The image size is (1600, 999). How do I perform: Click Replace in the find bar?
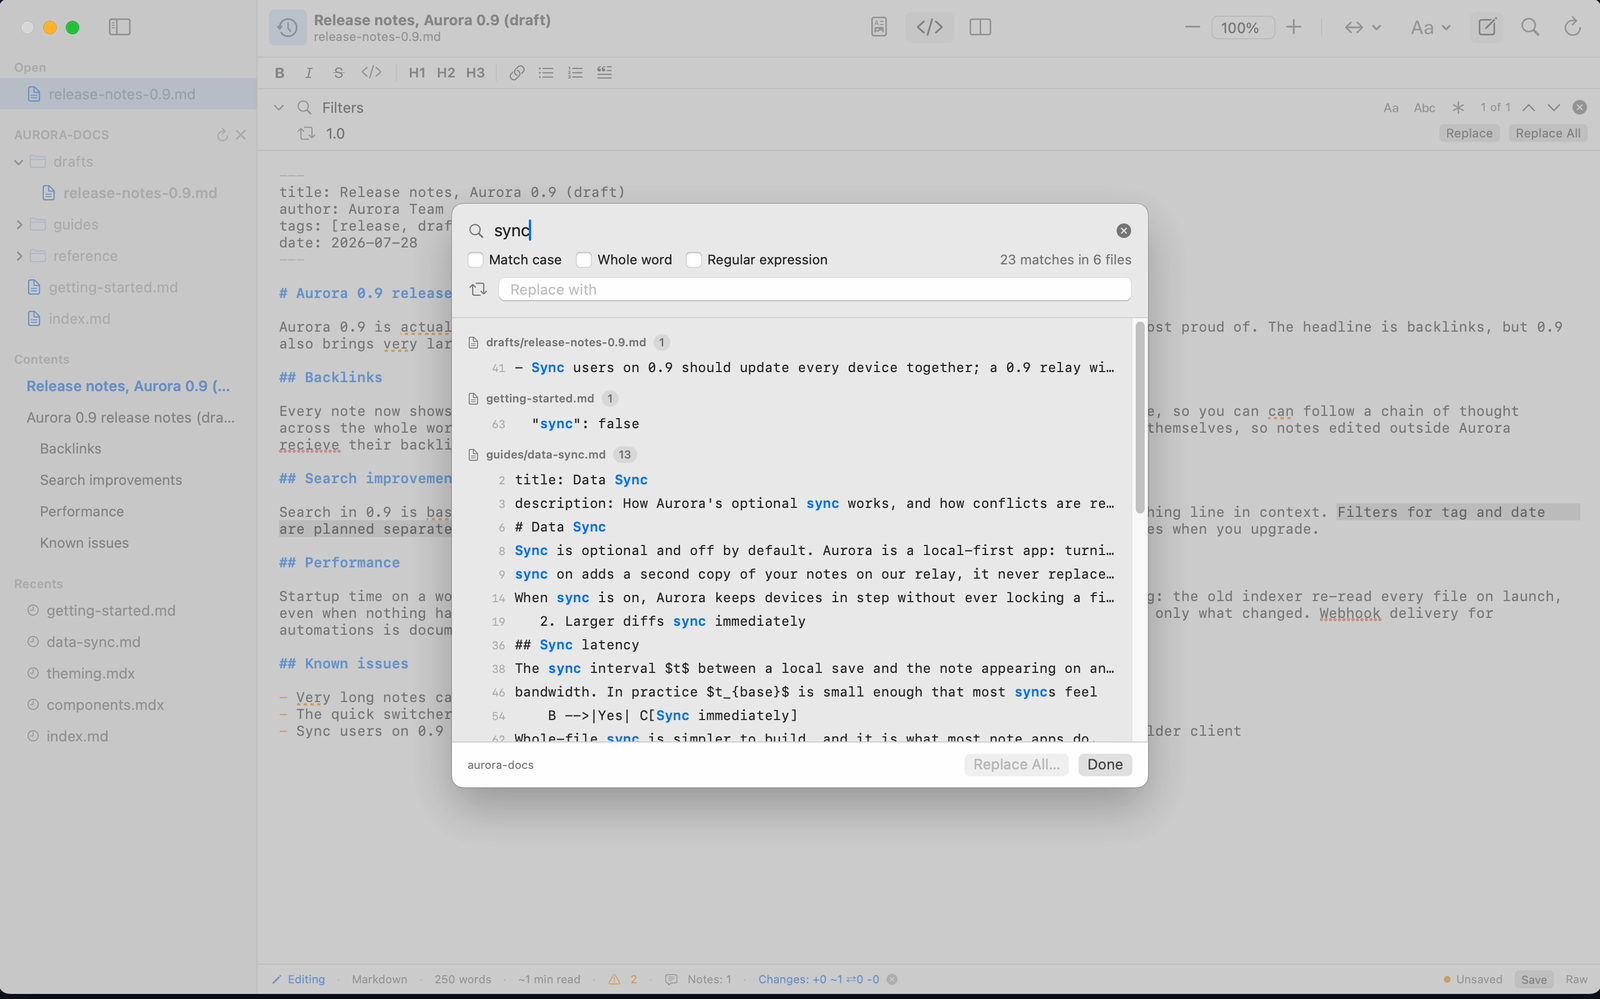pyautogui.click(x=1469, y=134)
